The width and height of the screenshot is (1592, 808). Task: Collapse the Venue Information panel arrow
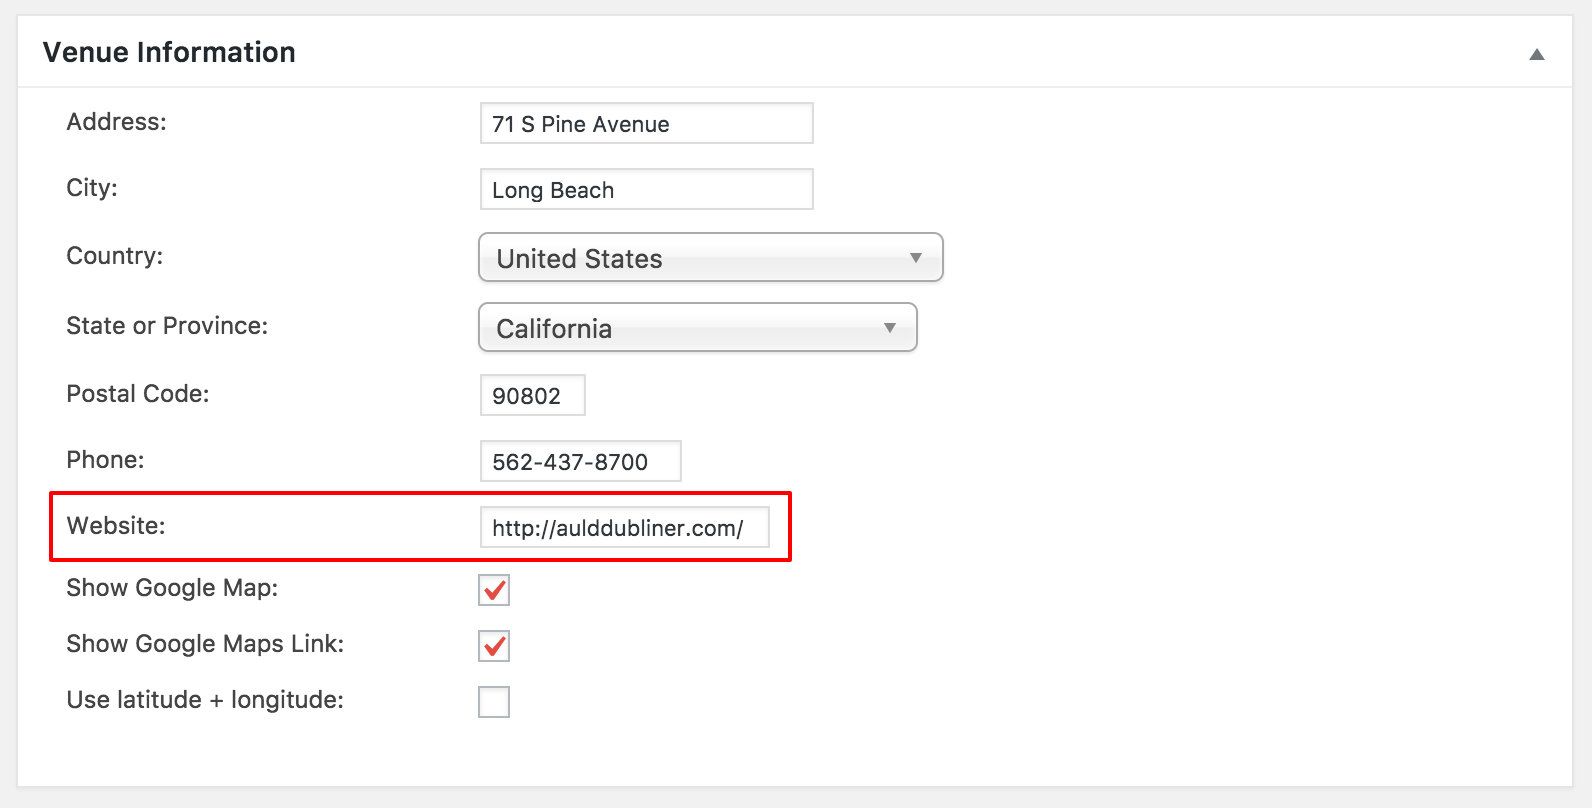click(1537, 54)
